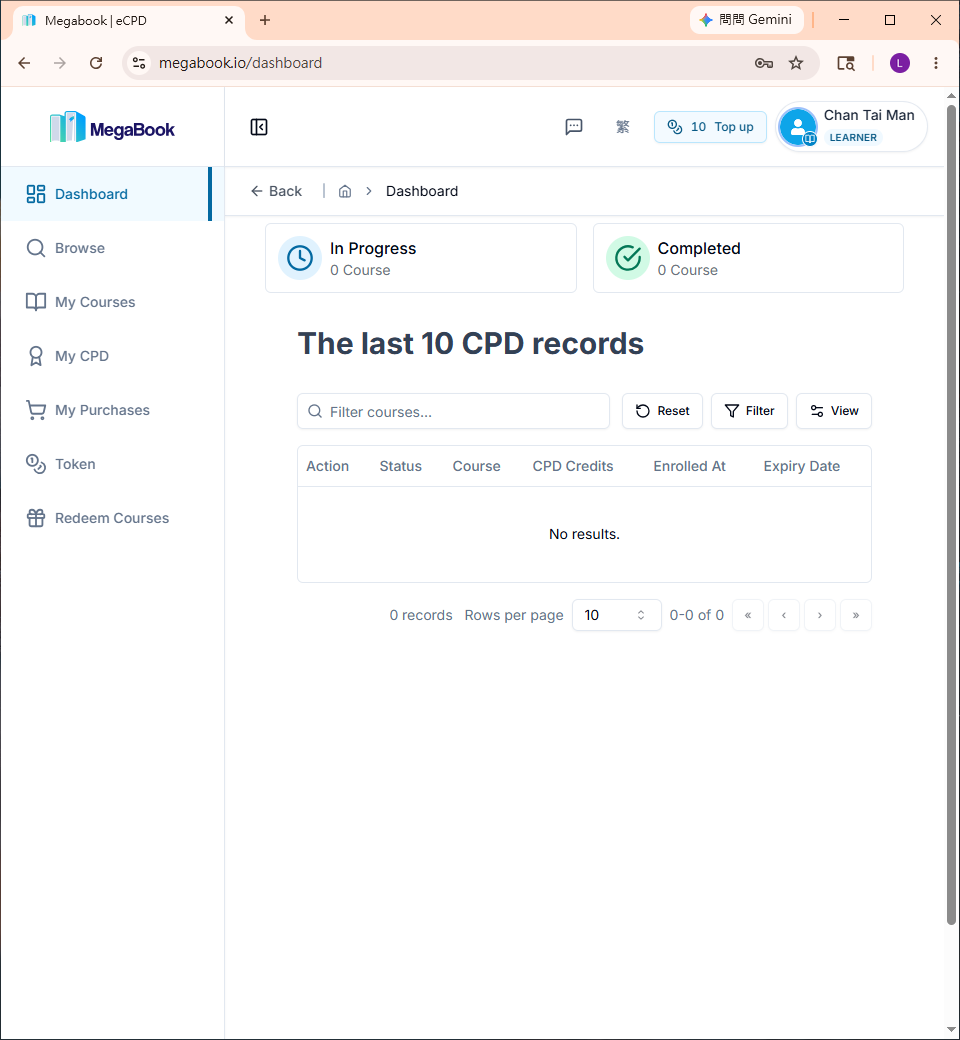Click the Completed checkmark icon
This screenshot has width=960, height=1040.
628,258
